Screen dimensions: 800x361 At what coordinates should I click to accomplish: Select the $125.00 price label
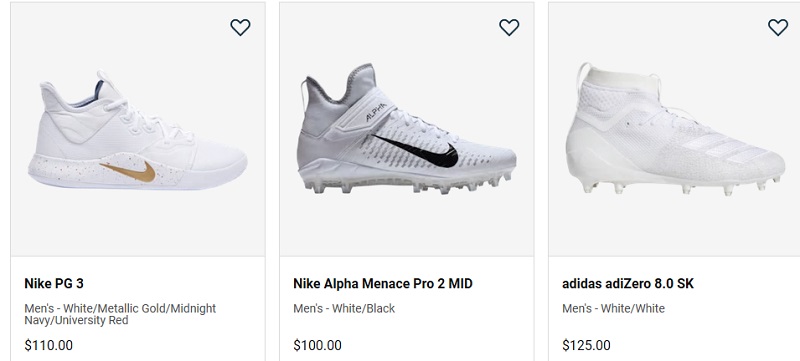tap(586, 345)
